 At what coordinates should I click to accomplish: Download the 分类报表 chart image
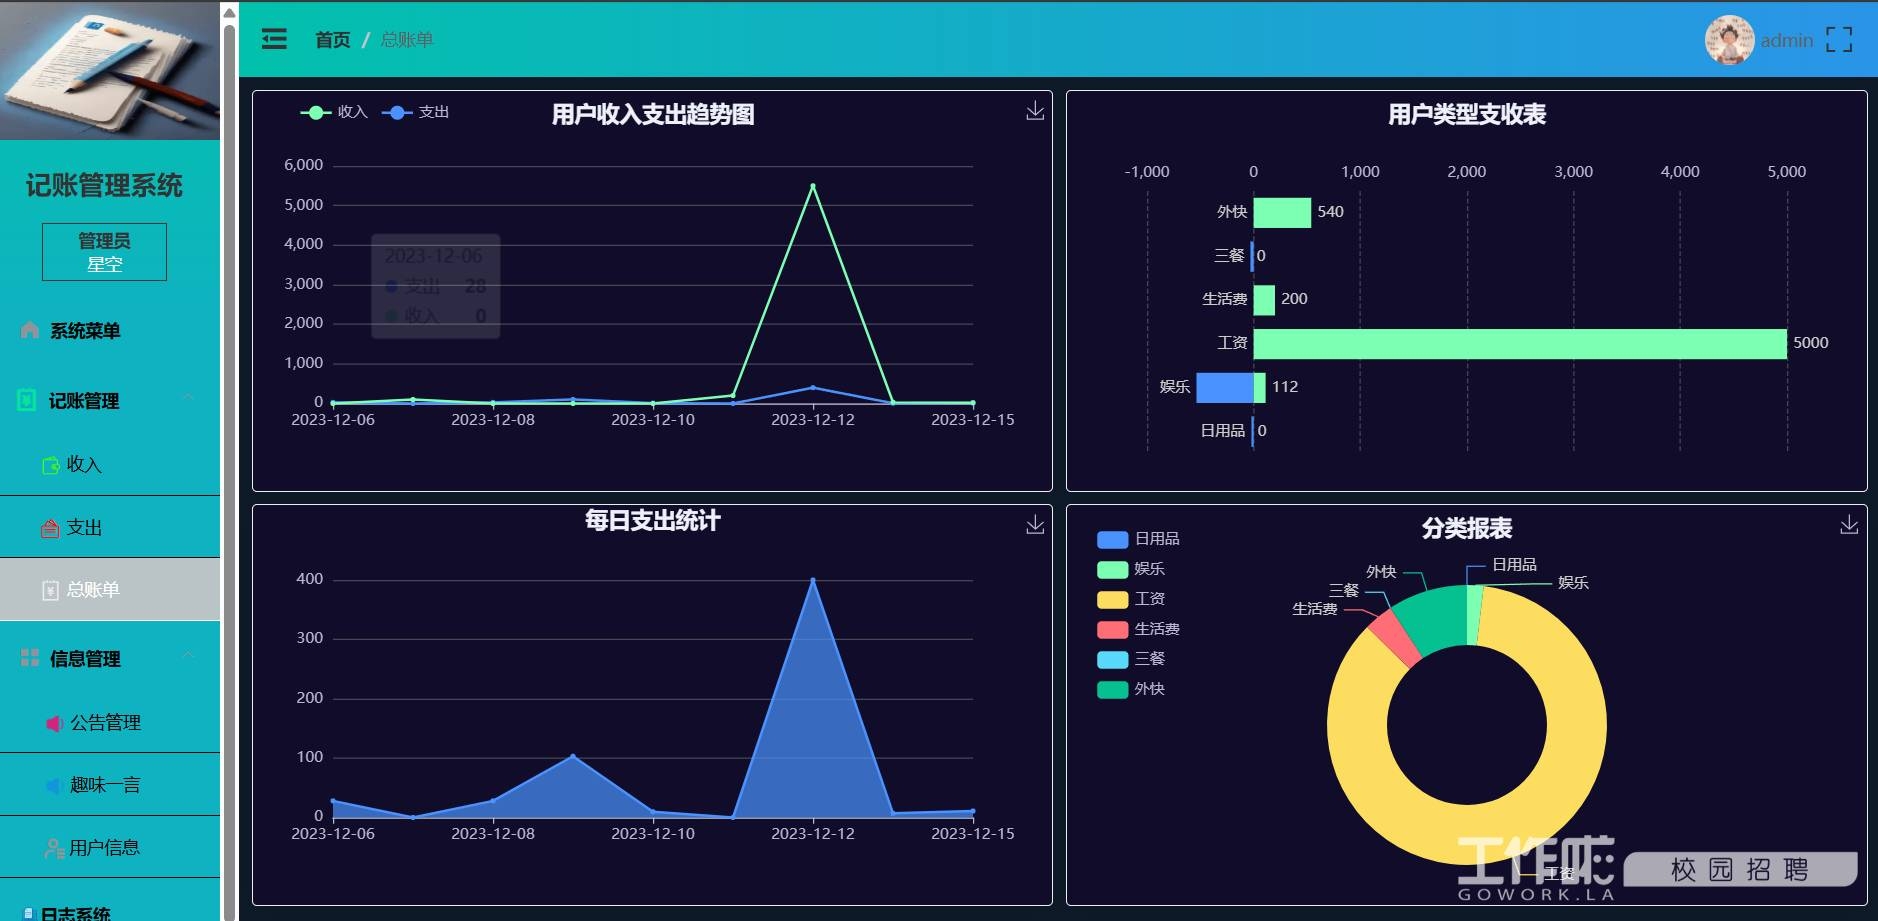click(x=1849, y=525)
